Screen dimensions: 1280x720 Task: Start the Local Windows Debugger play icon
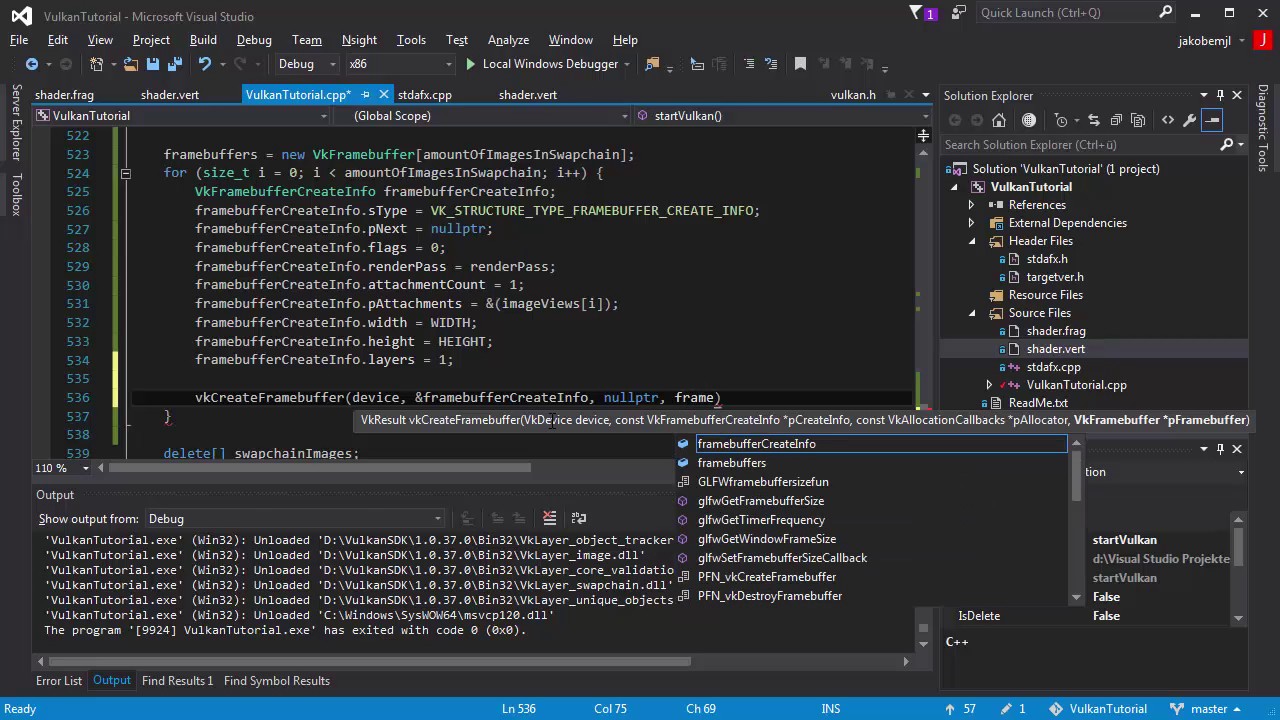pos(470,64)
